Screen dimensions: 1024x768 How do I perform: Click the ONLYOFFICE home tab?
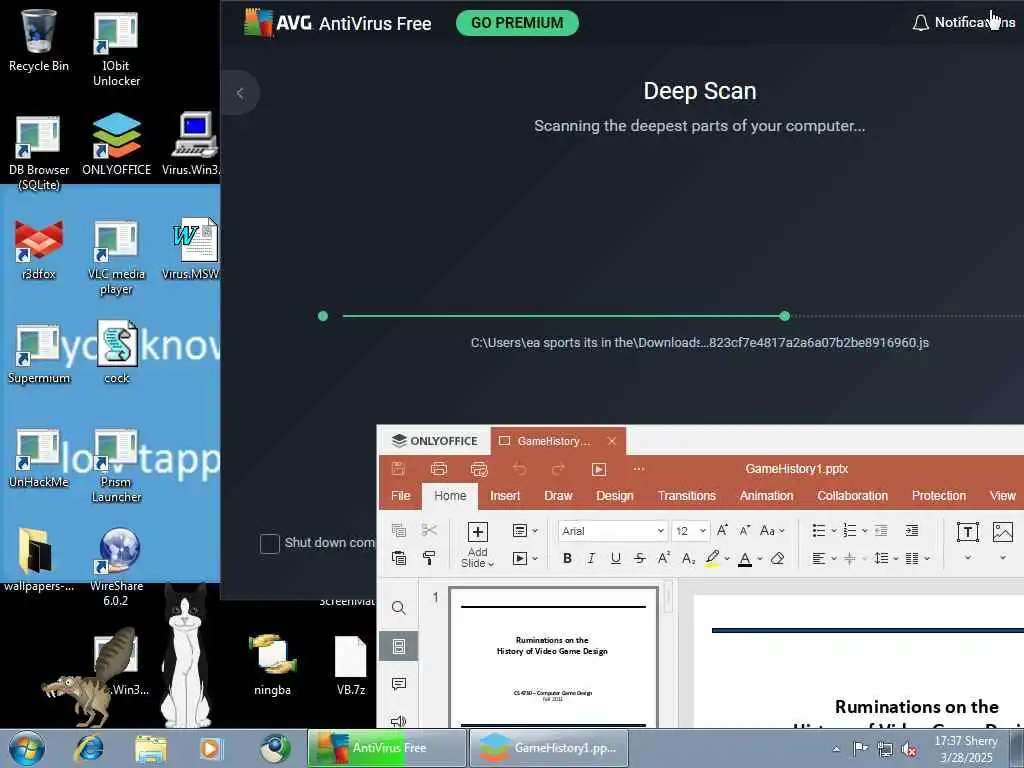click(x=435, y=441)
